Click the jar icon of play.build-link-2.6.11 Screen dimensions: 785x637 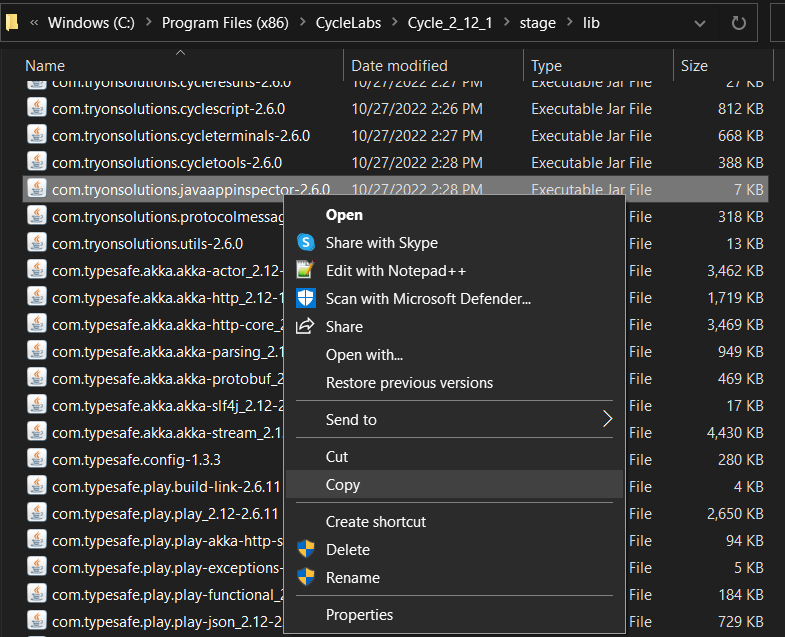37,486
